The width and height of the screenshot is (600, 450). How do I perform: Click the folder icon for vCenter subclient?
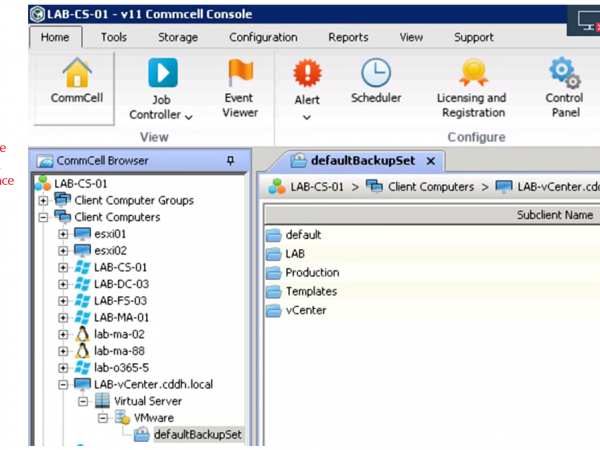click(x=274, y=310)
